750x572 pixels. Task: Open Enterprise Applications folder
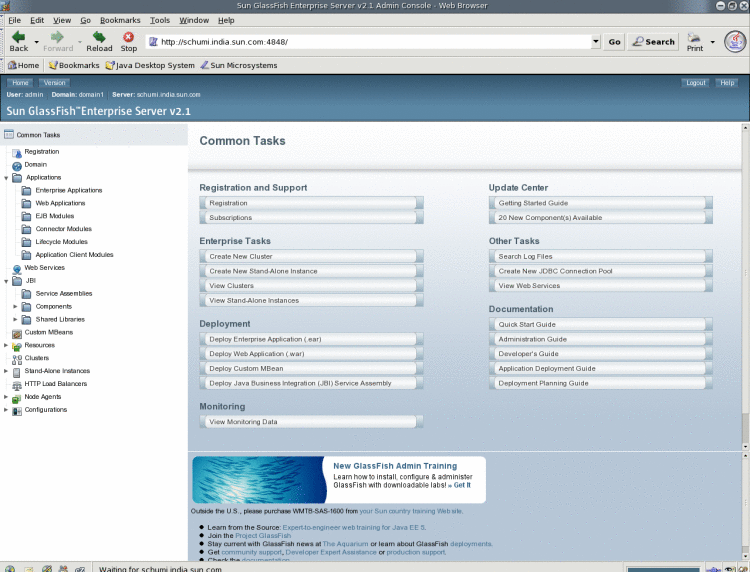pyautogui.click(x=68, y=190)
